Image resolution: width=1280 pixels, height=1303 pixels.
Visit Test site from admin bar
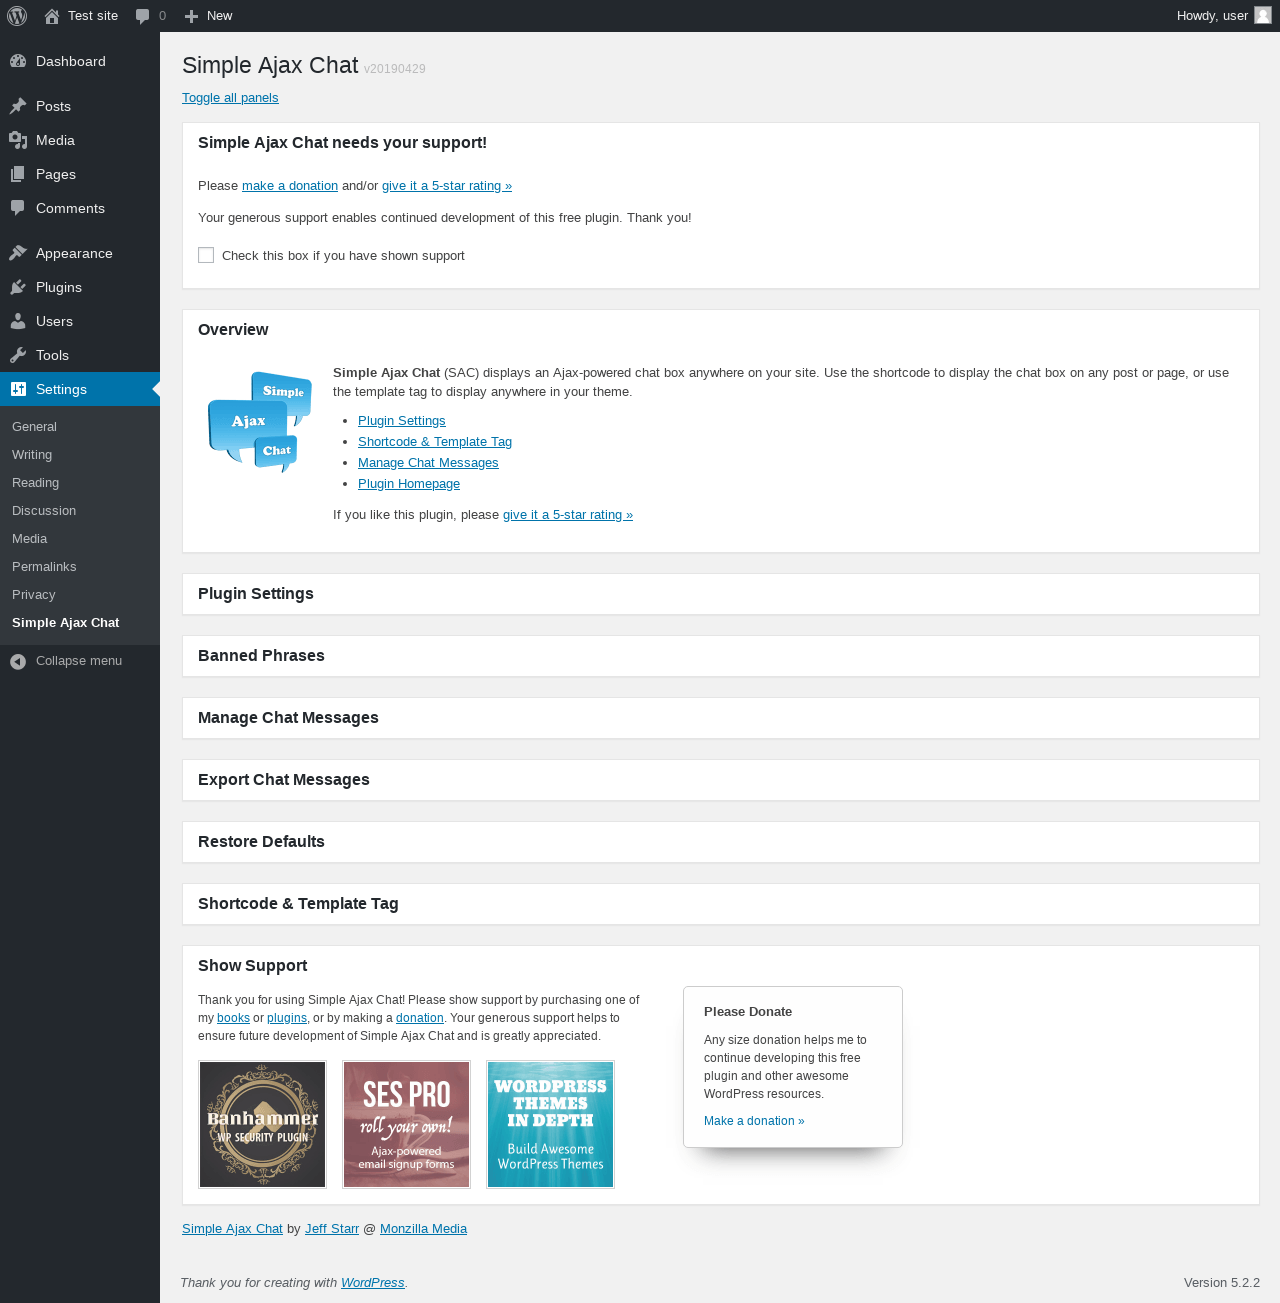[81, 16]
